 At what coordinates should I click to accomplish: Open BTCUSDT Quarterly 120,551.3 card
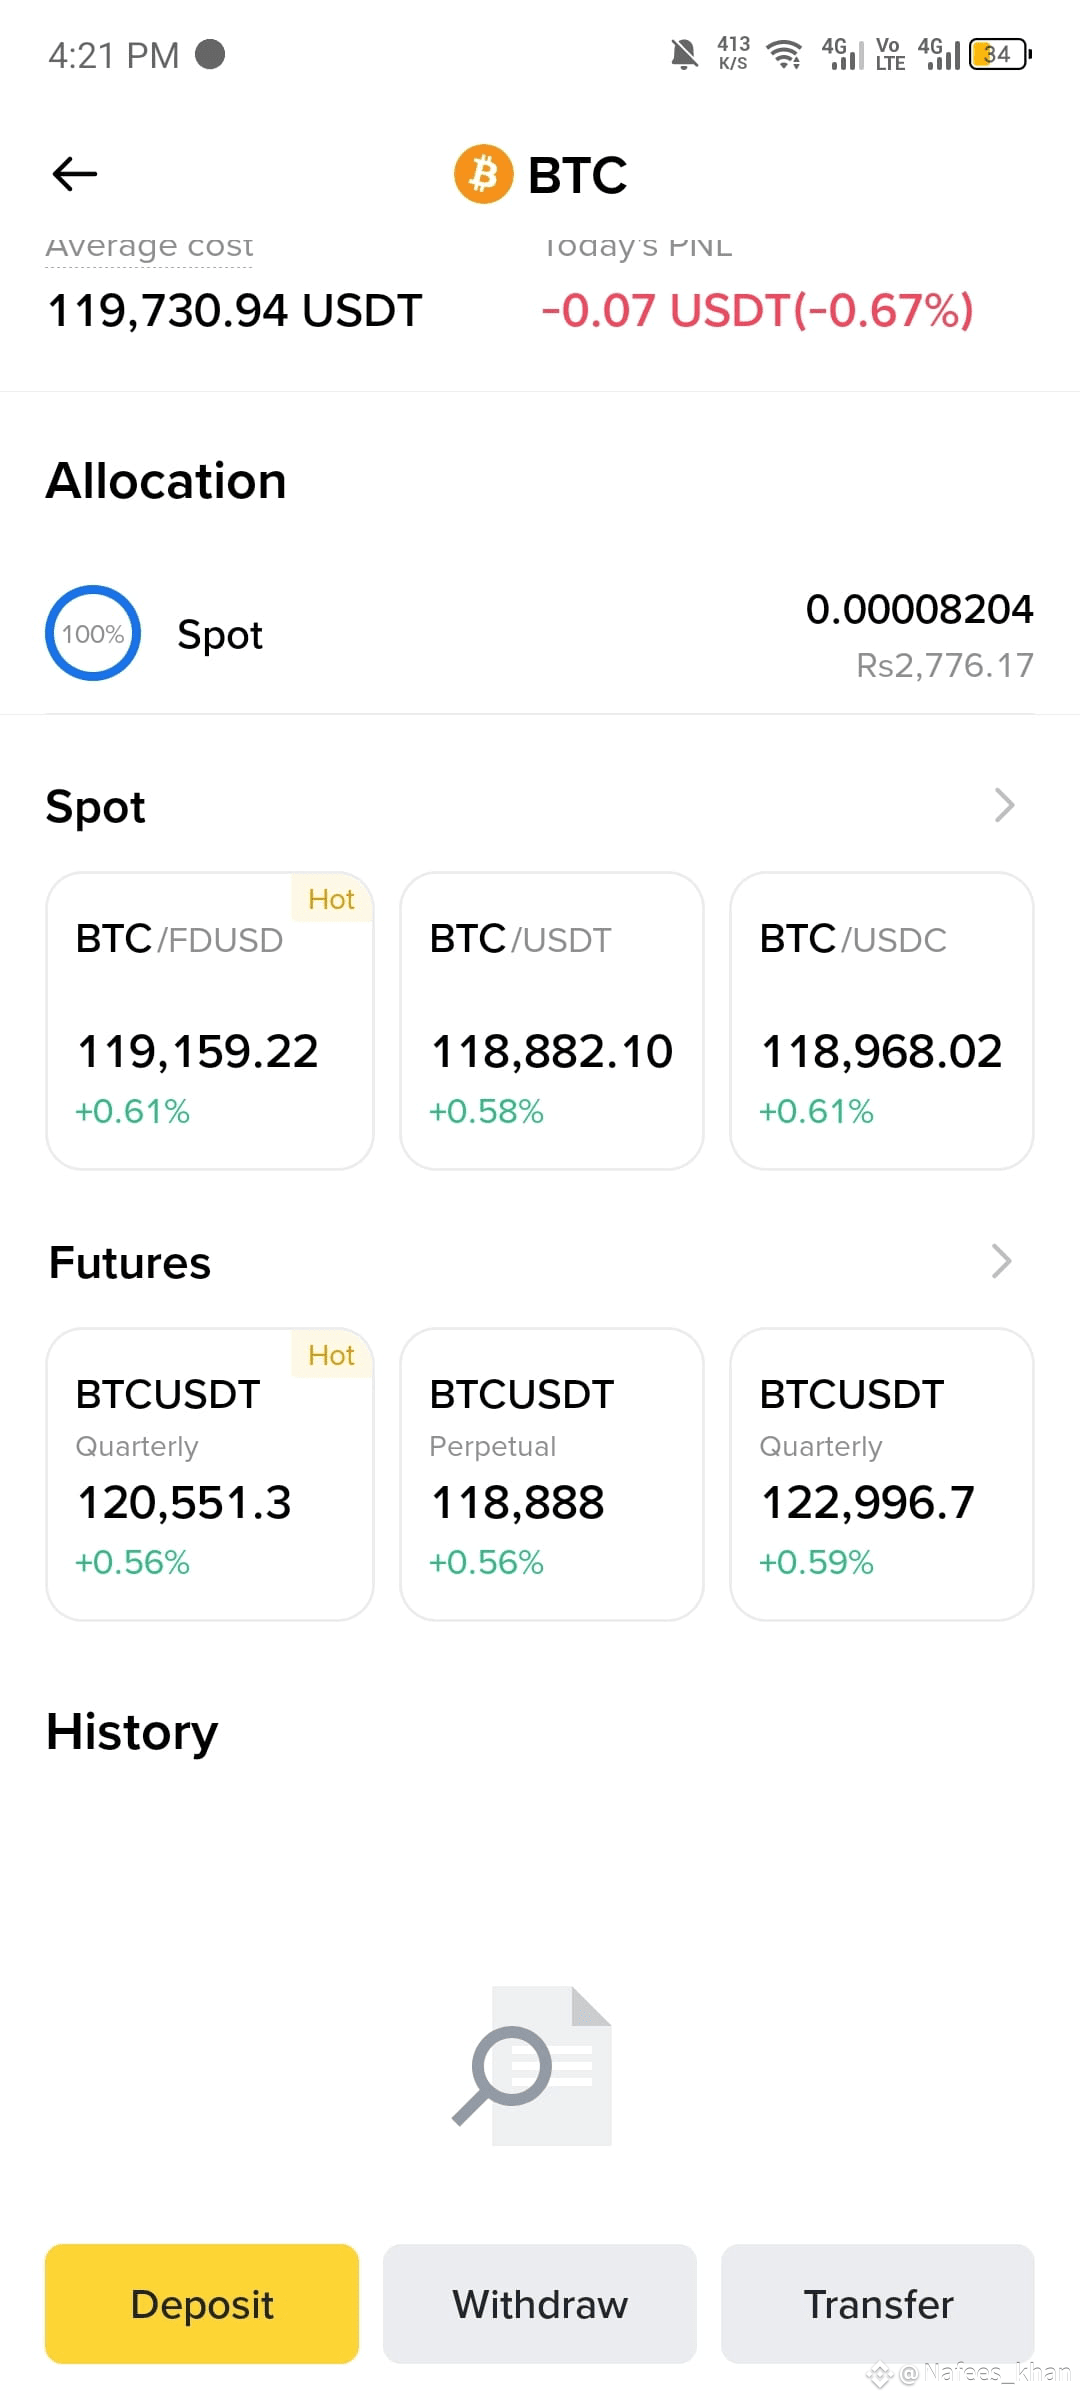210,1474
